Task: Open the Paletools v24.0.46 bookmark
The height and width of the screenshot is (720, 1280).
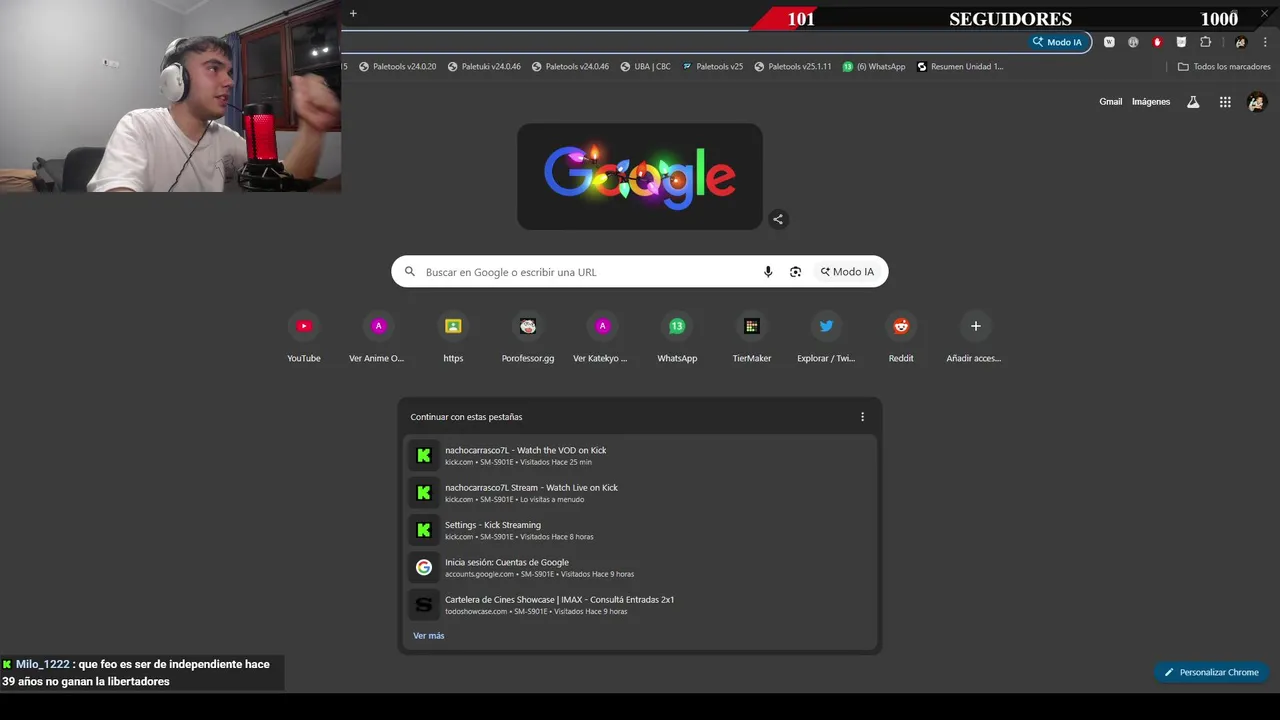Action: point(570,67)
